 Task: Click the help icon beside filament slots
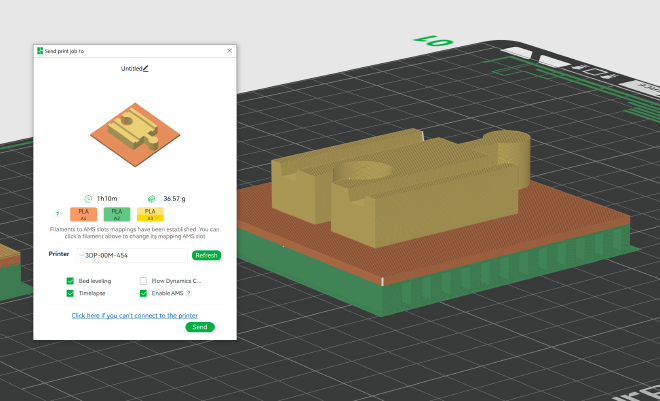click(x=57, y=214)
